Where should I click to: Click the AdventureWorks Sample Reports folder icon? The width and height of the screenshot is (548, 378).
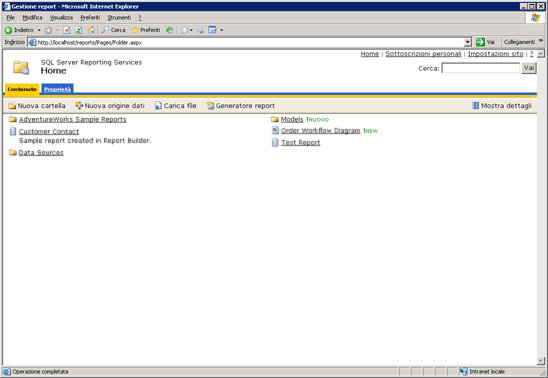(x=13, y=119)
